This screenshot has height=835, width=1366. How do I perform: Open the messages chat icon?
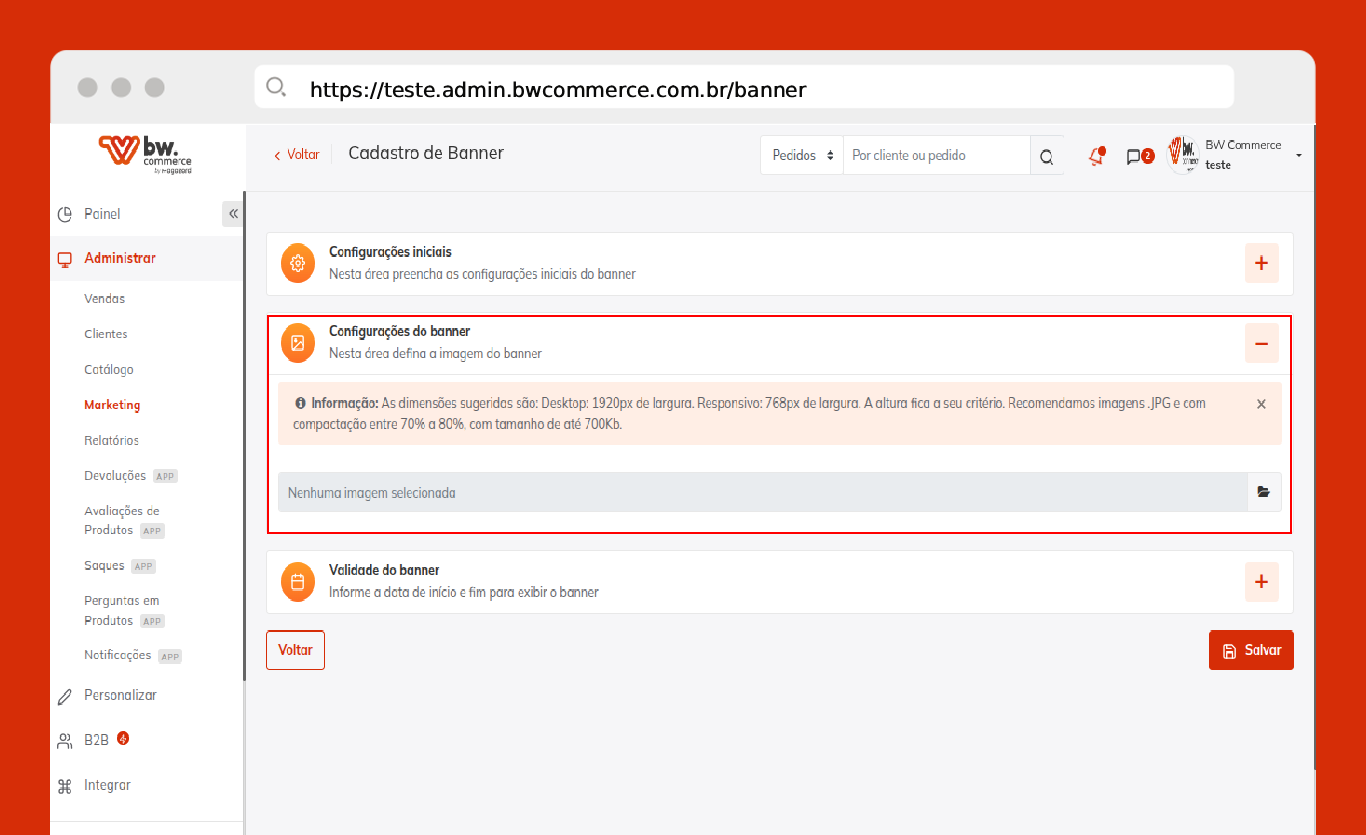point(1134,156)
